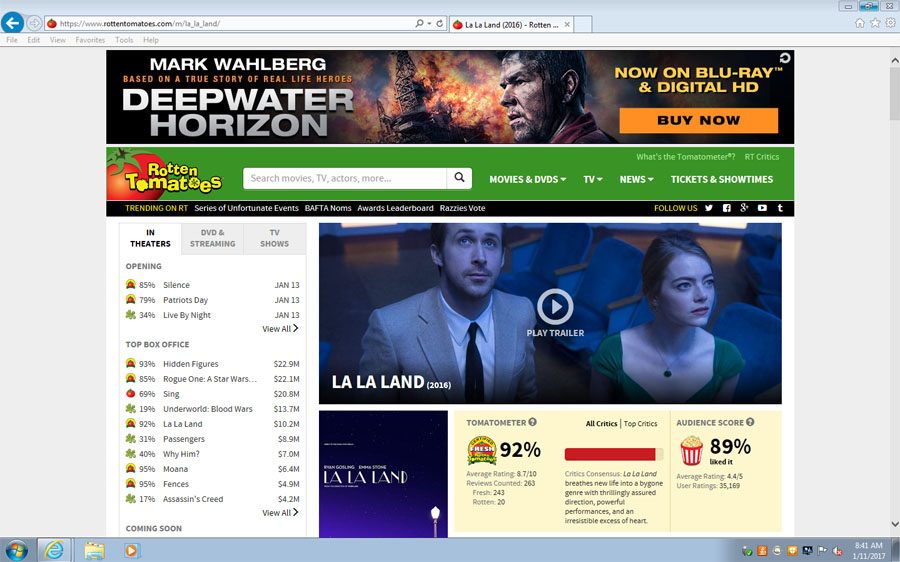Open the Favorites menu
Screen dimensions: 900x562
click(x=90, y=40)
